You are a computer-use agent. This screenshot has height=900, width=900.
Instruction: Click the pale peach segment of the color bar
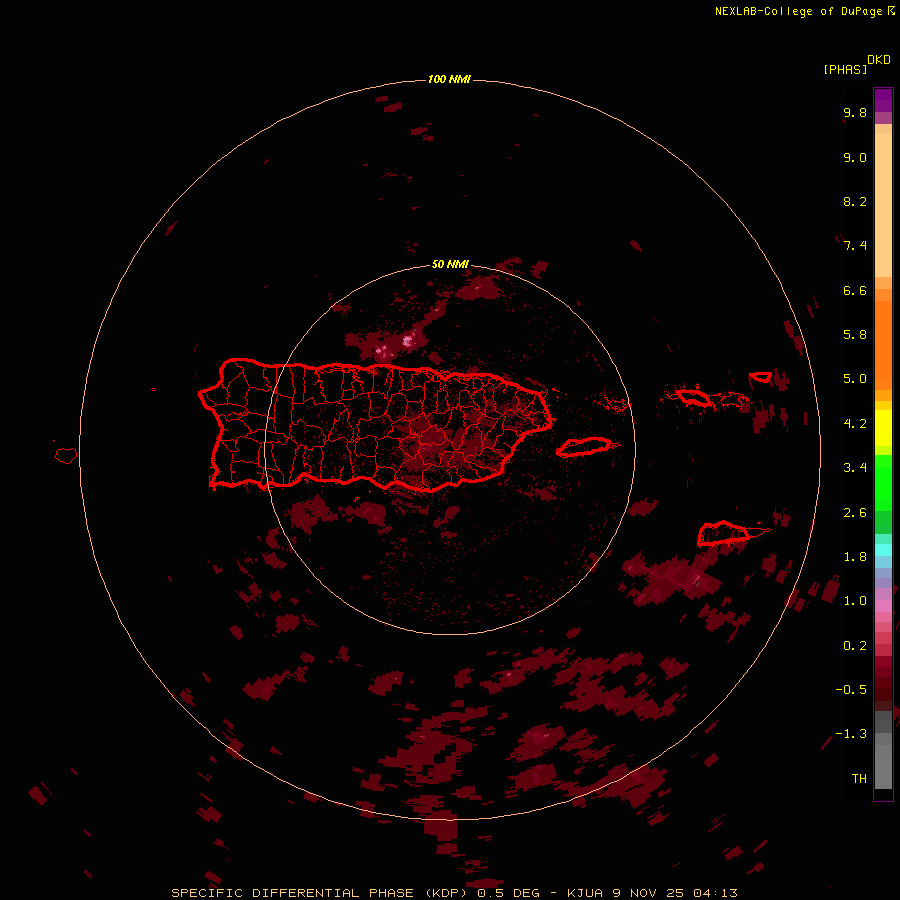[883, 205]
